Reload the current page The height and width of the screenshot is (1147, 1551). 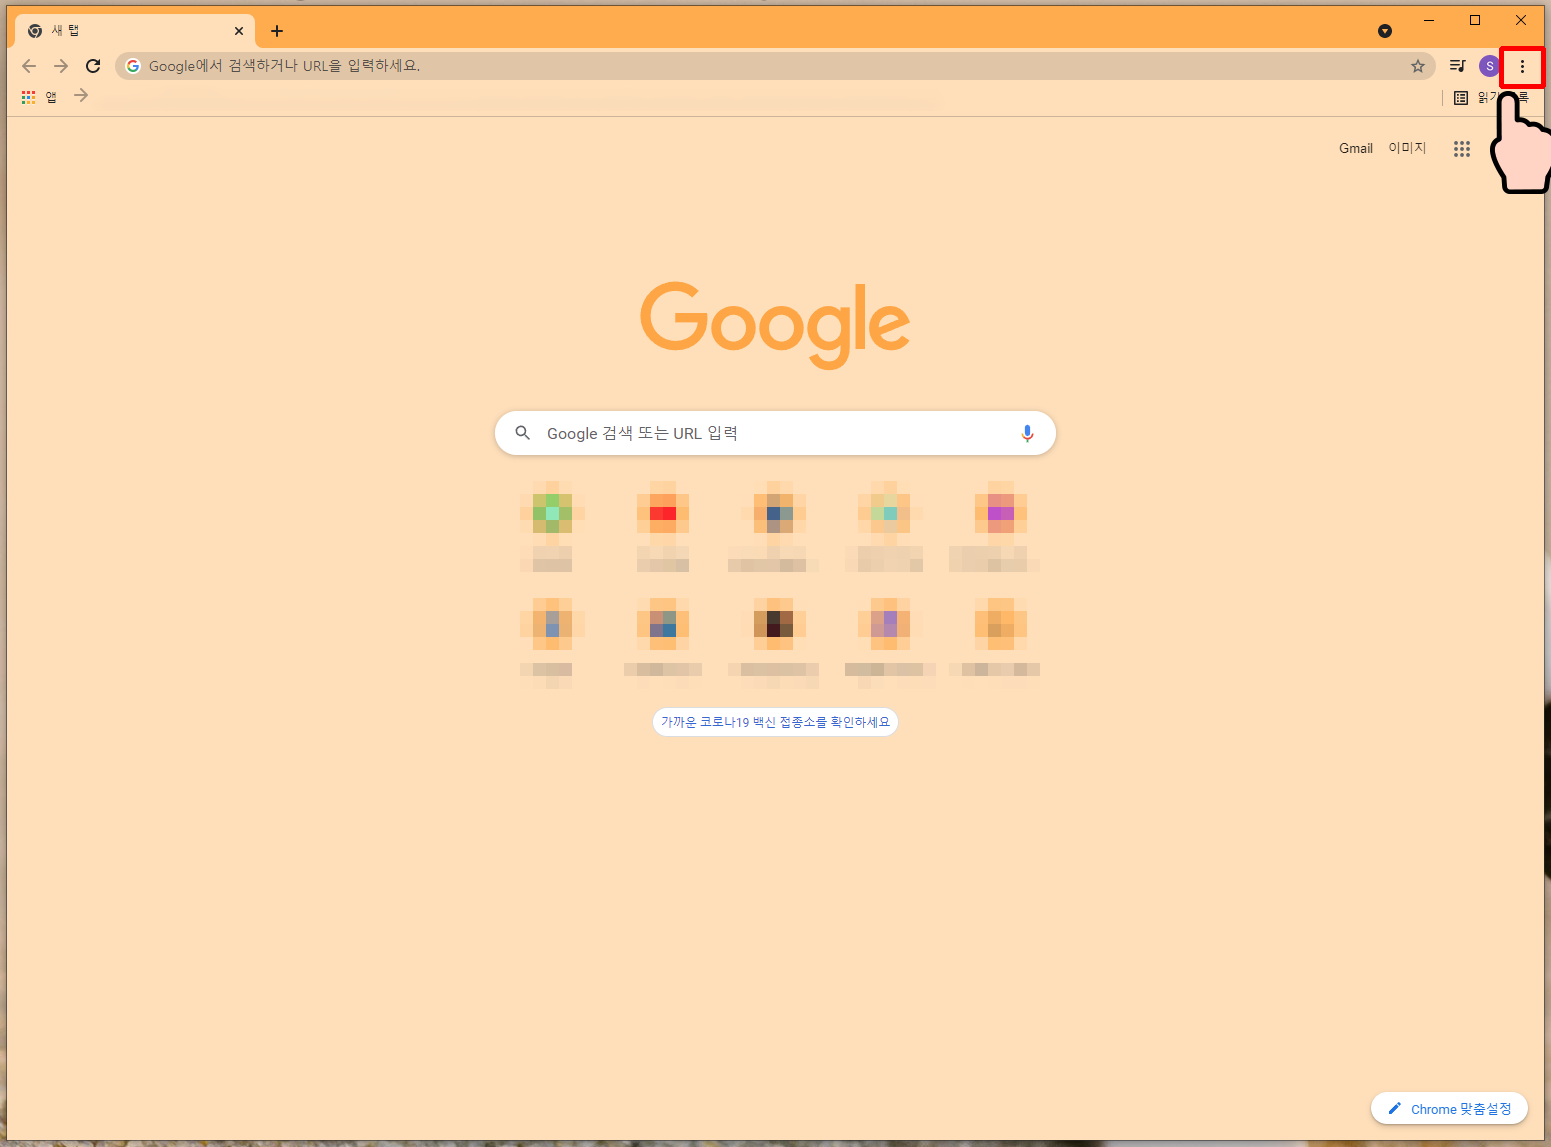93,66
